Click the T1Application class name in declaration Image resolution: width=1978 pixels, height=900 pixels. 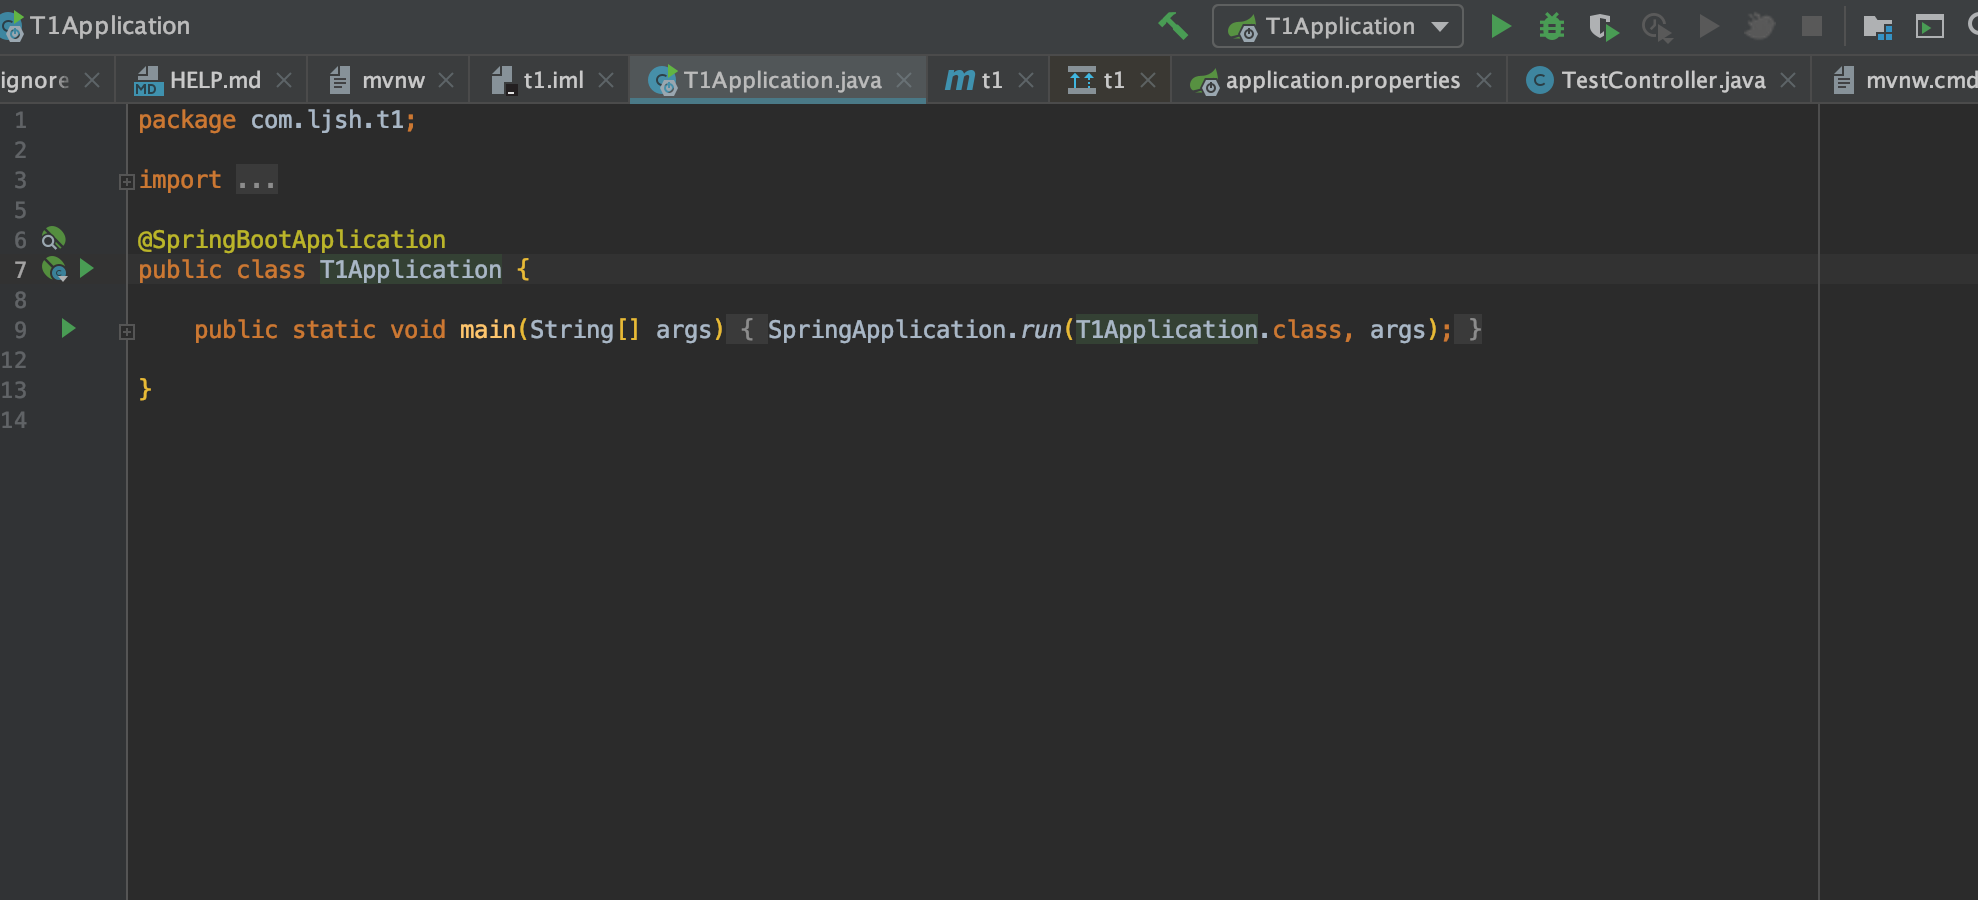click(411, 270)
